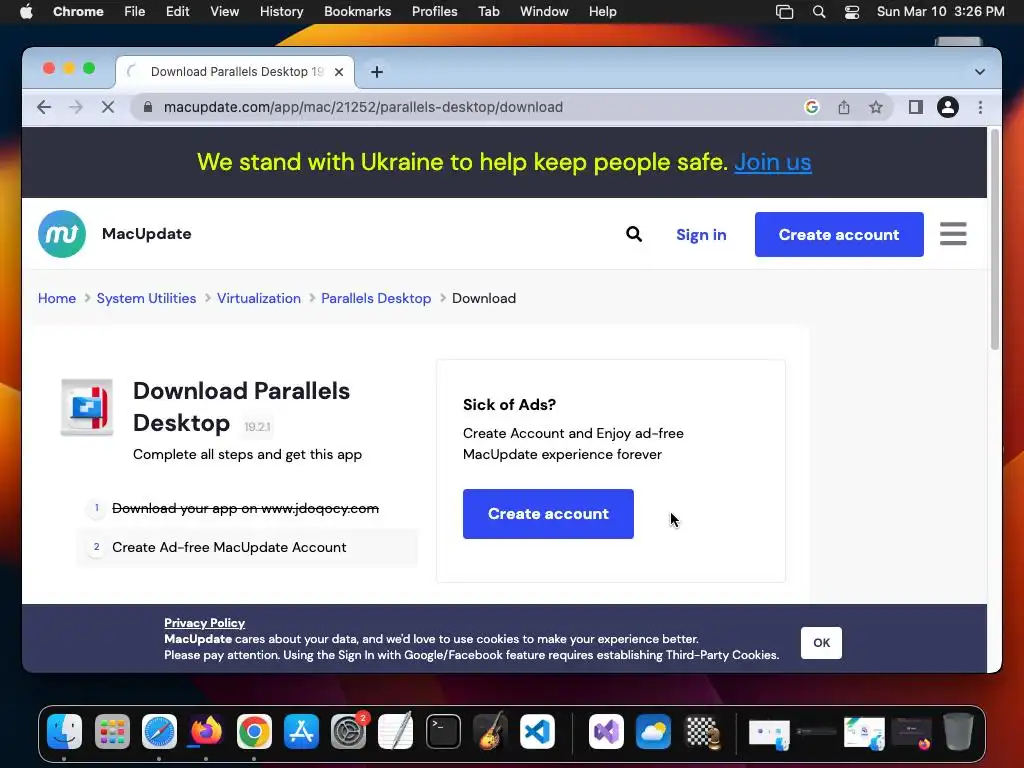Open the site search magnifier
This screenshot has width=1024, height=768.
point(633,234)
